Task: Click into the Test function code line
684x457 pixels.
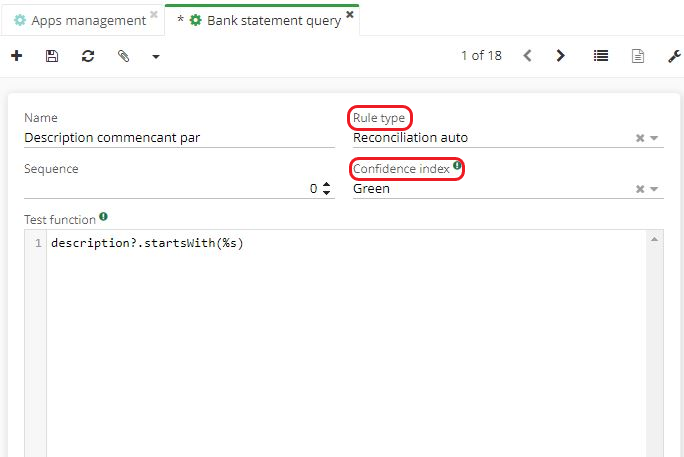Action: point(147,243)
